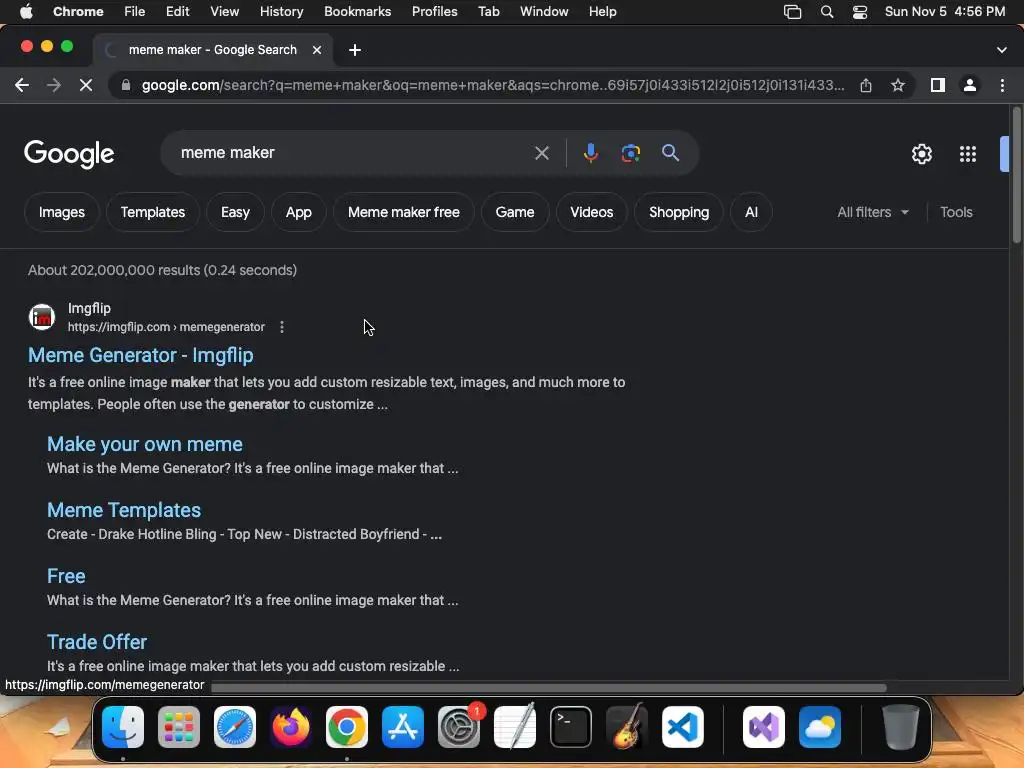Open Visual Studio purple icon in dock
This screenshot has width=1024, height=768.
(763, 727)
